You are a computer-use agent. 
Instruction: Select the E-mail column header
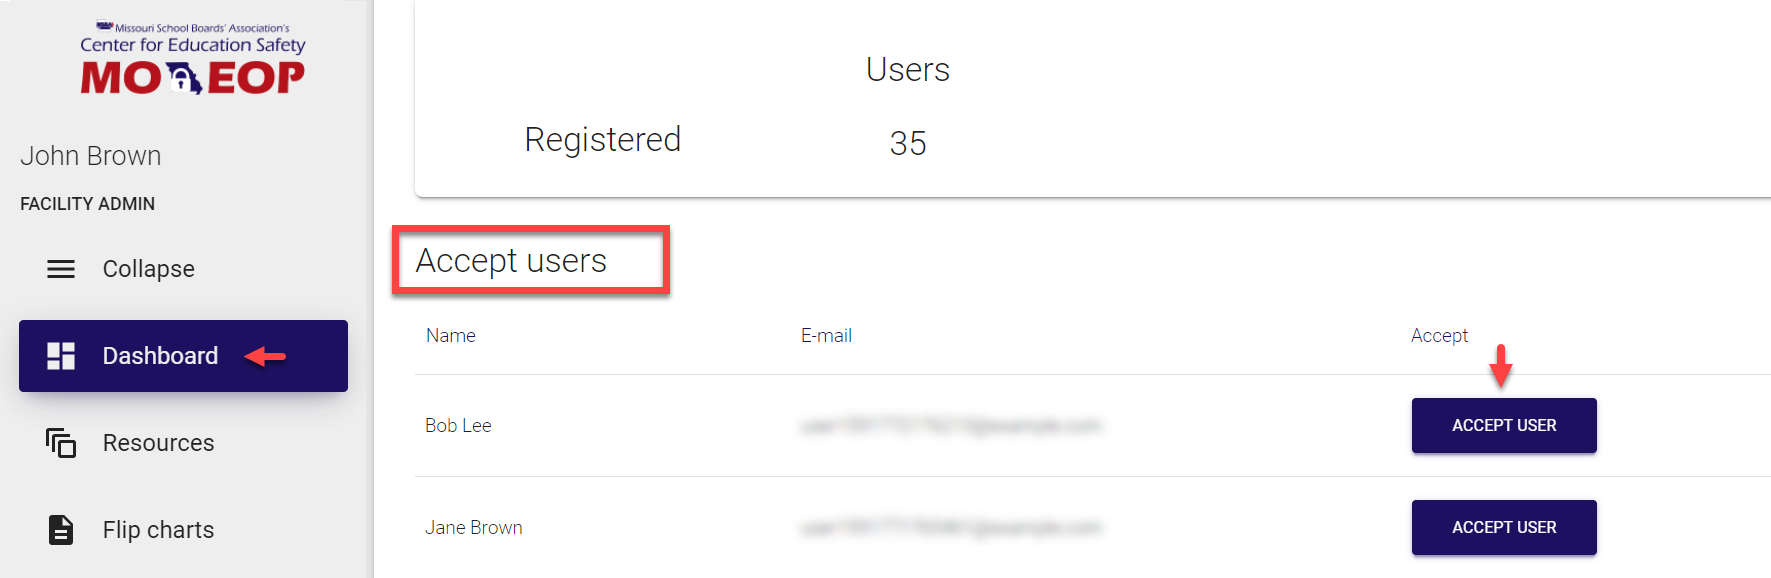click(x=826, y=336)
